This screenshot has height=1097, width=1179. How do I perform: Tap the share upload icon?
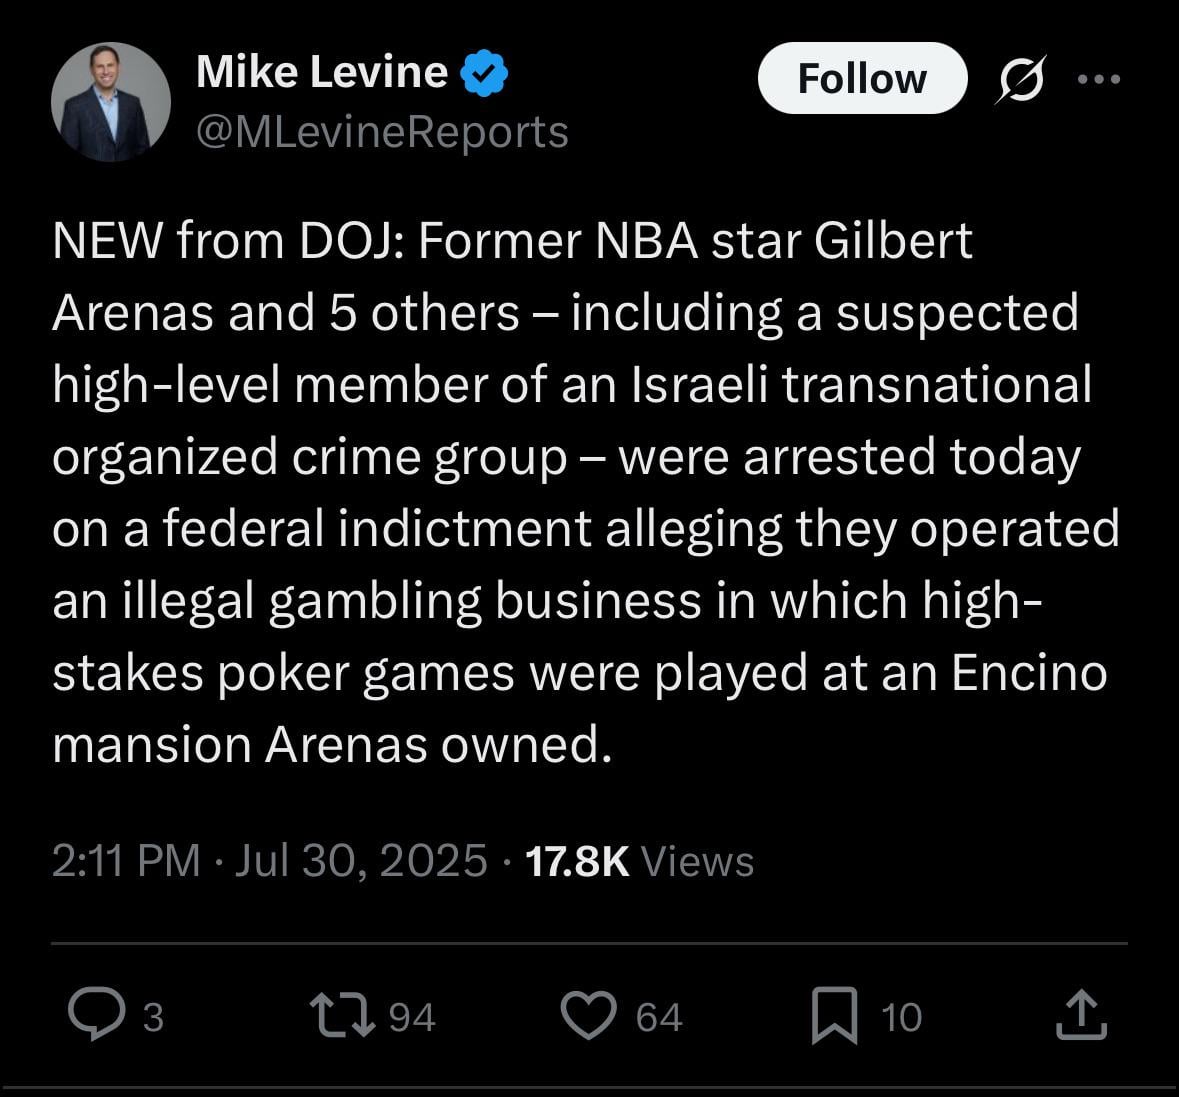coord(1082,1014)
